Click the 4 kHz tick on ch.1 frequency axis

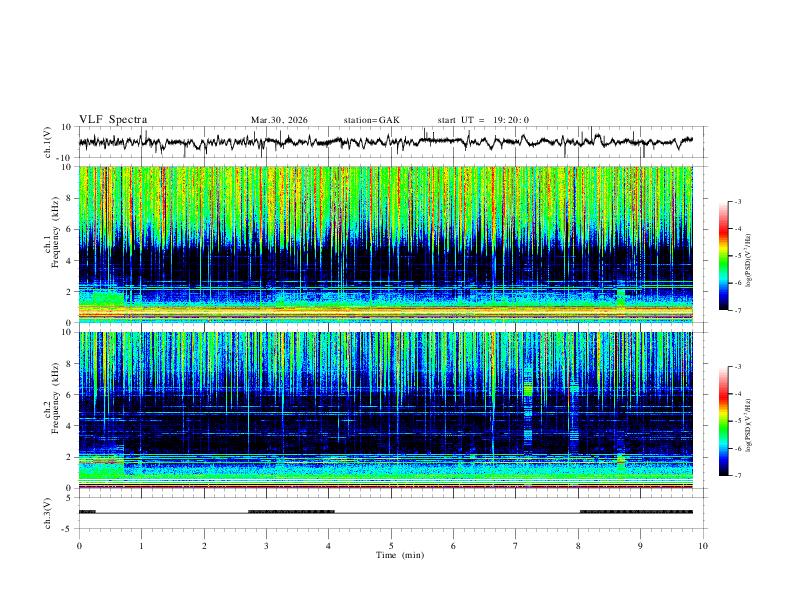[69, 261]
